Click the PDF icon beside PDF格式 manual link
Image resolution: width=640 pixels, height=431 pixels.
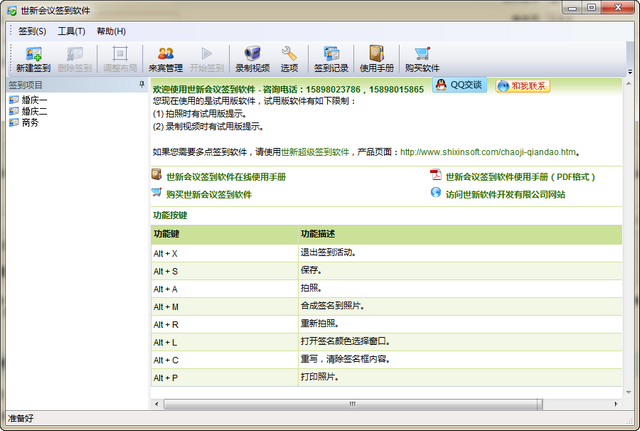tap(436, 175)
